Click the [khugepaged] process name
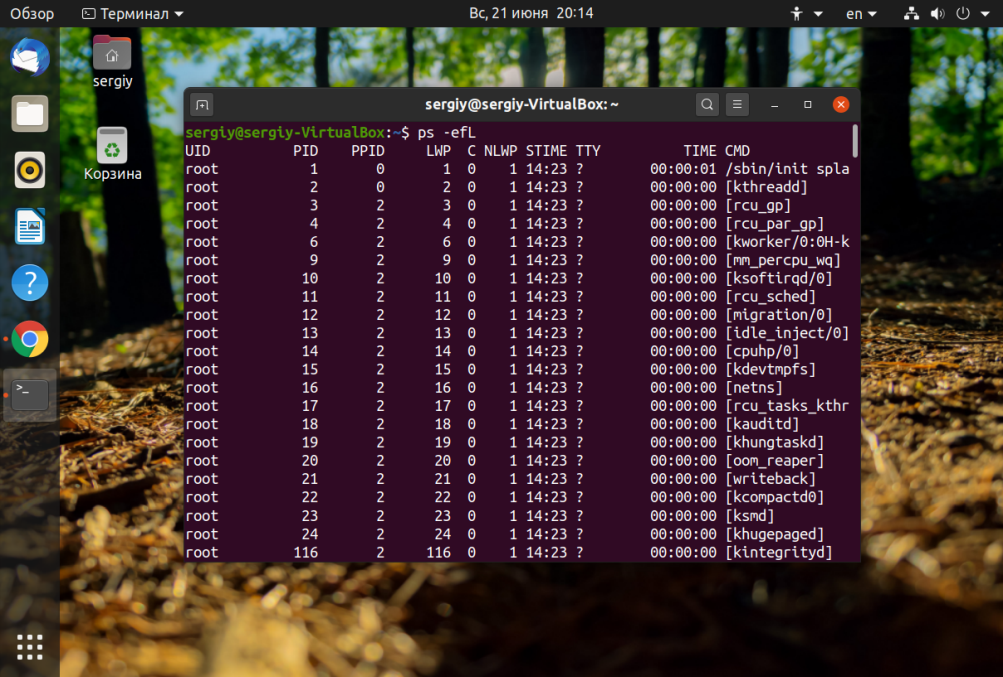This screenshot has width=1003, height=677. (x=775, y=534)
